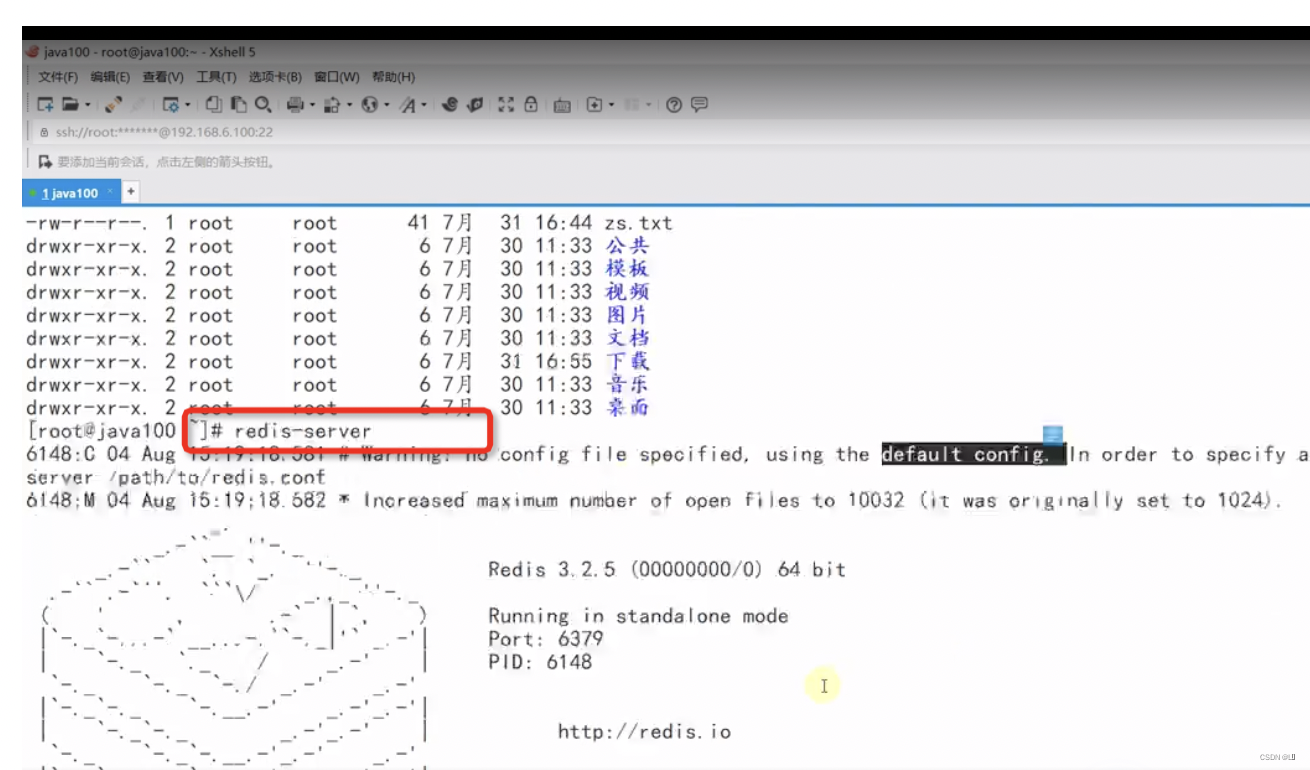This screenshot has height=770, width=1310.
Task: Select the 1 java100 session tab
Action: coord(70,193)
